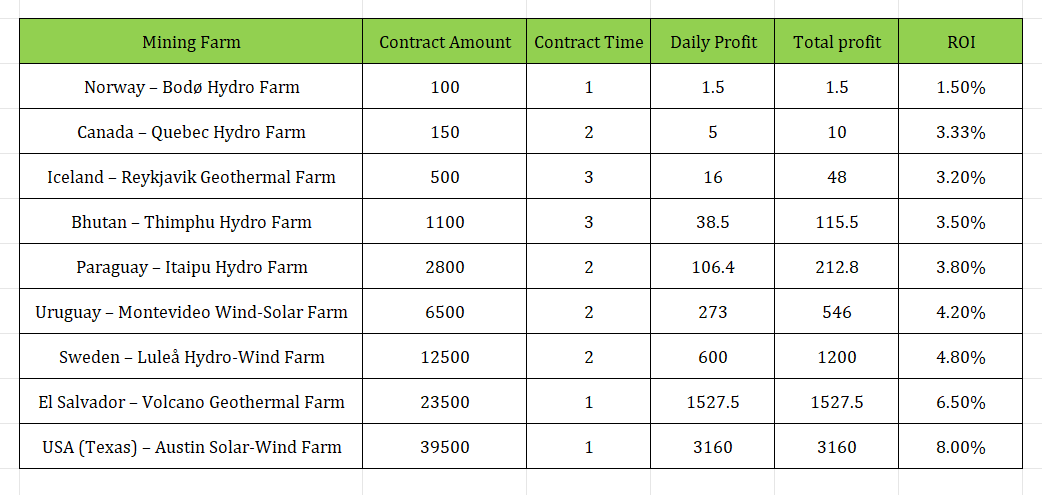Click USA (Texas) – Austin Solar-Wind Farm cell
Image resolution: width=1042 pixels, height=495 pixels.
click(191, 447)
